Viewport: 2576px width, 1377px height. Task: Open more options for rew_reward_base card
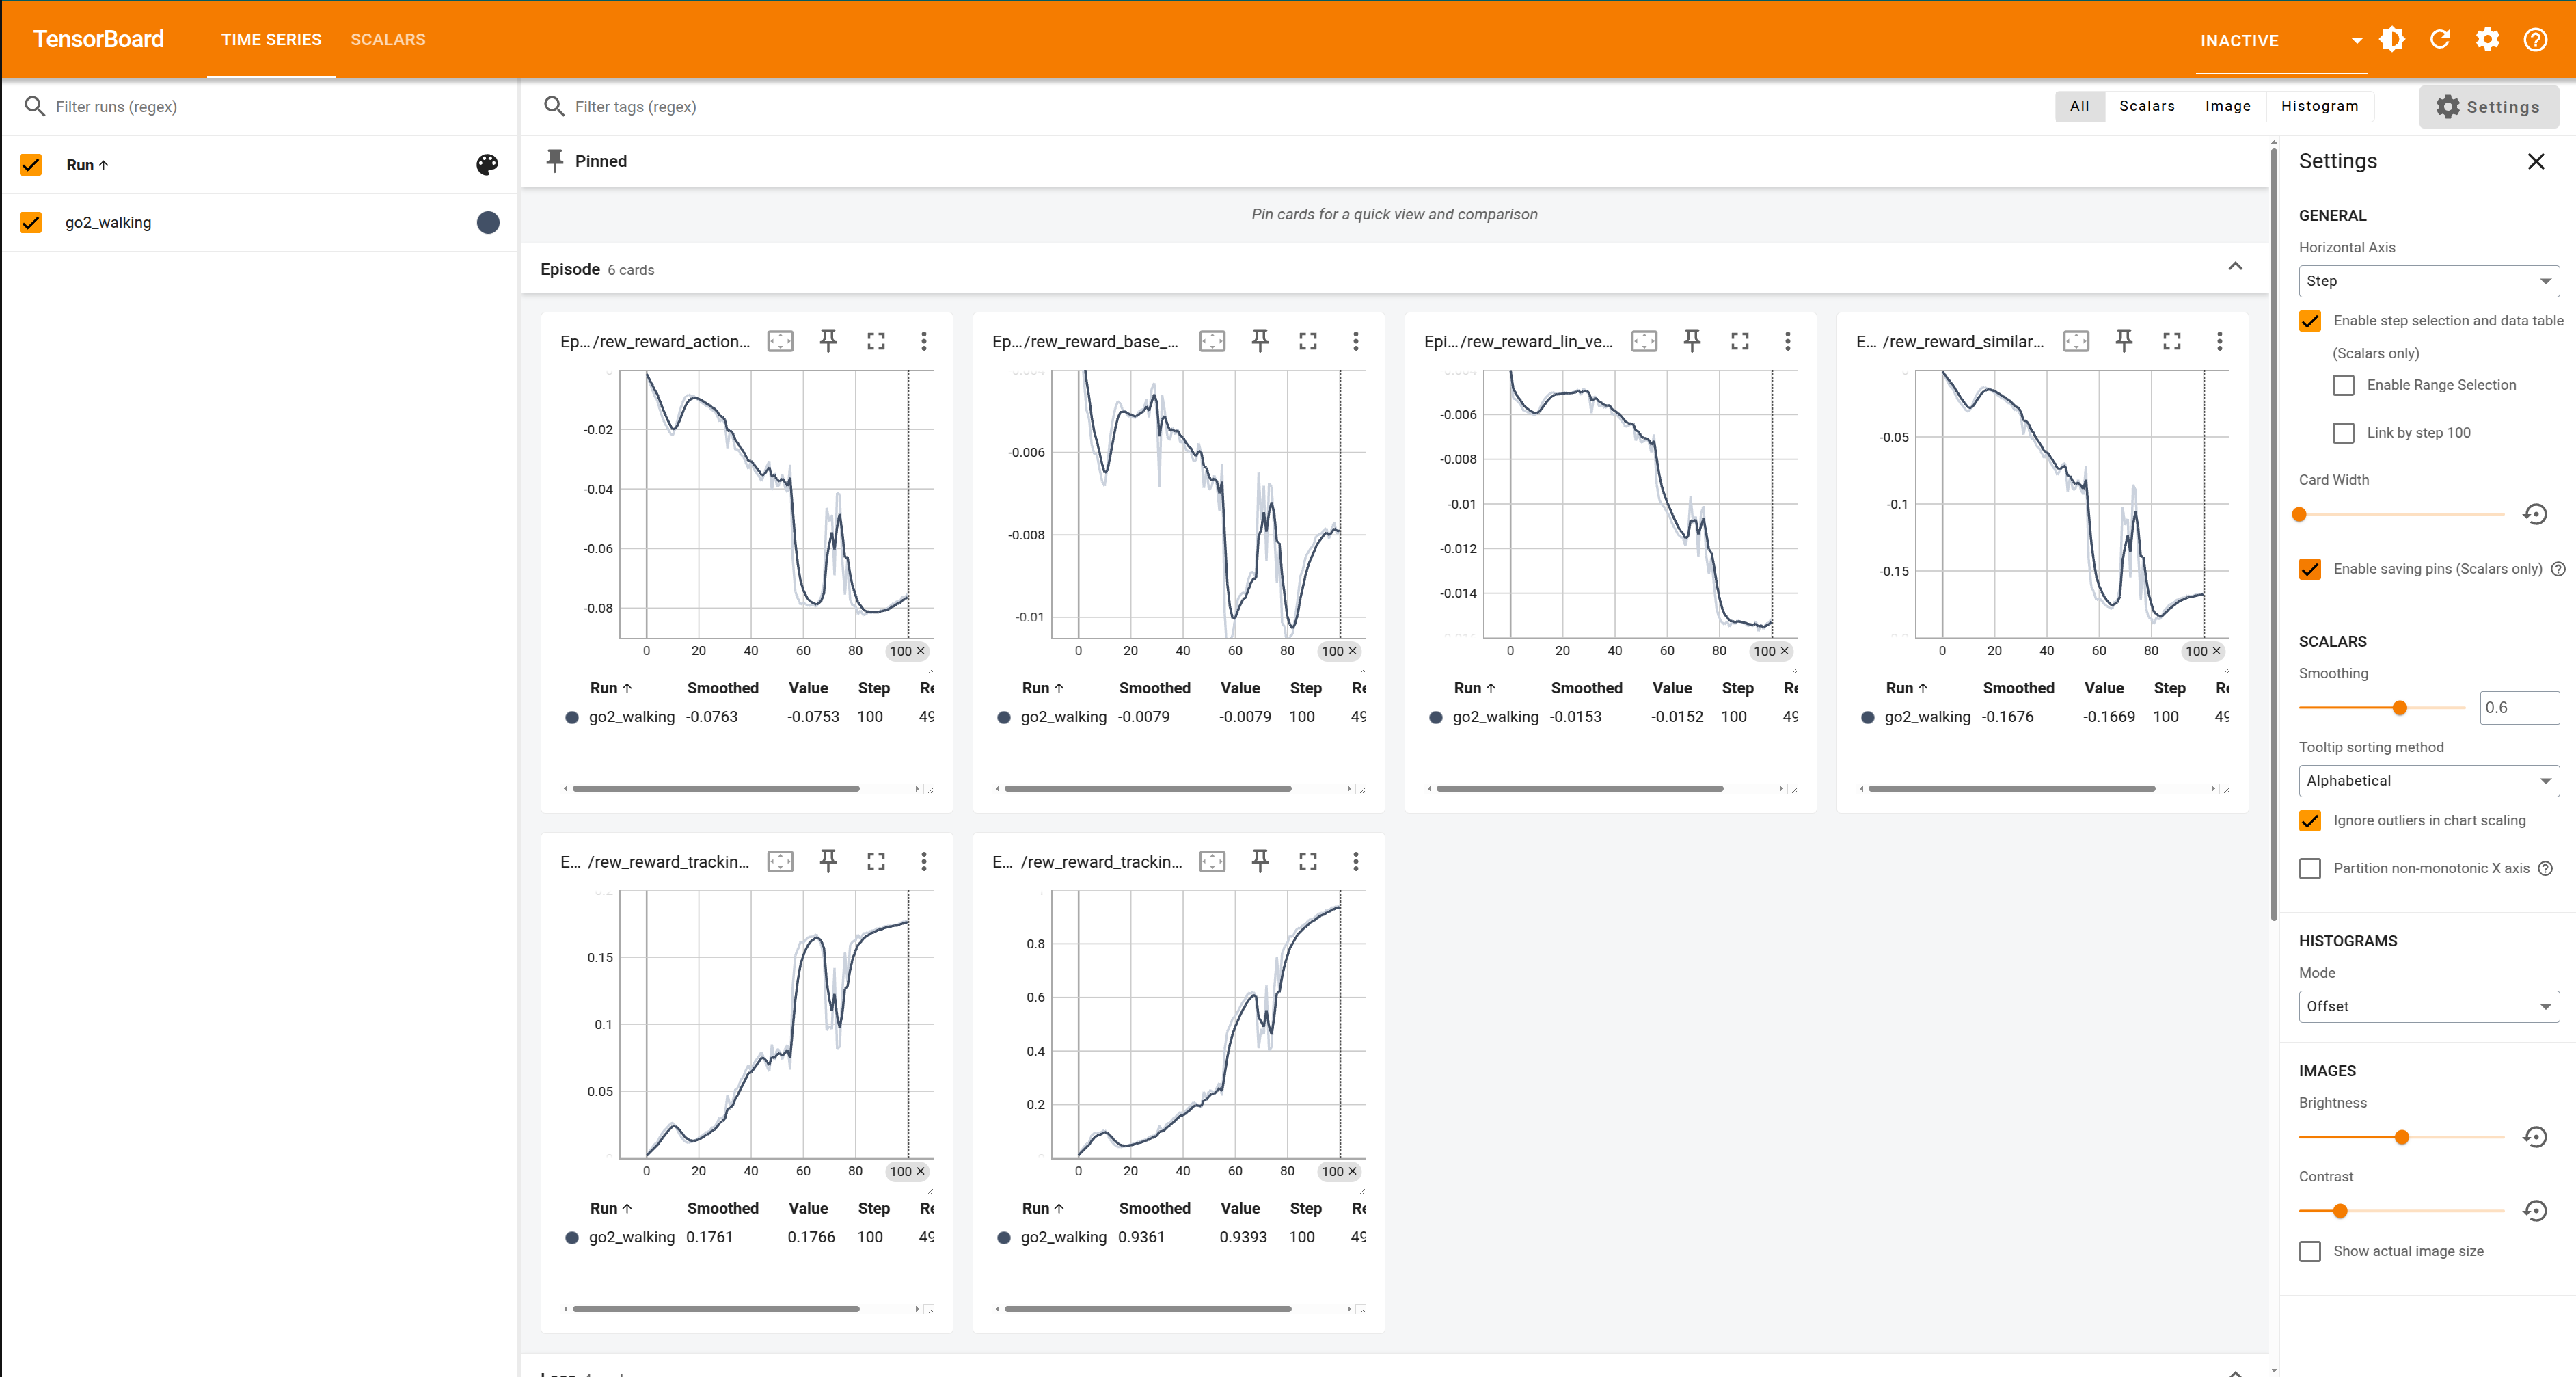point(1356,341)
